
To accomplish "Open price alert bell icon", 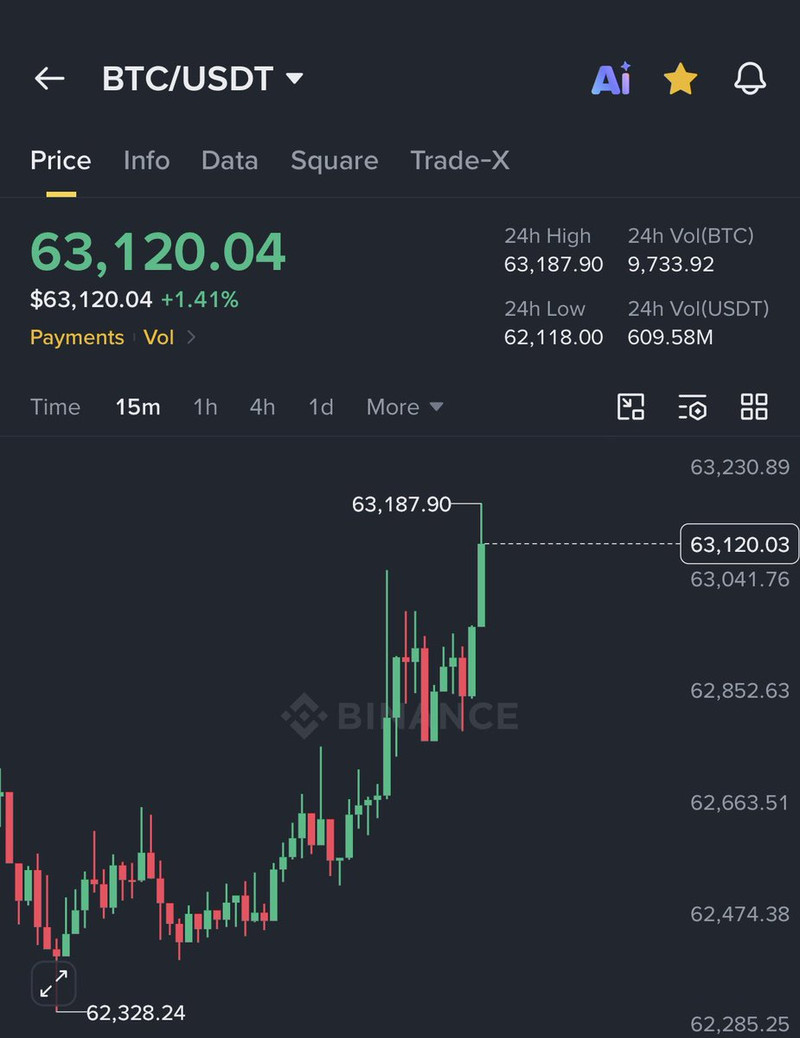I will point(750,79).
